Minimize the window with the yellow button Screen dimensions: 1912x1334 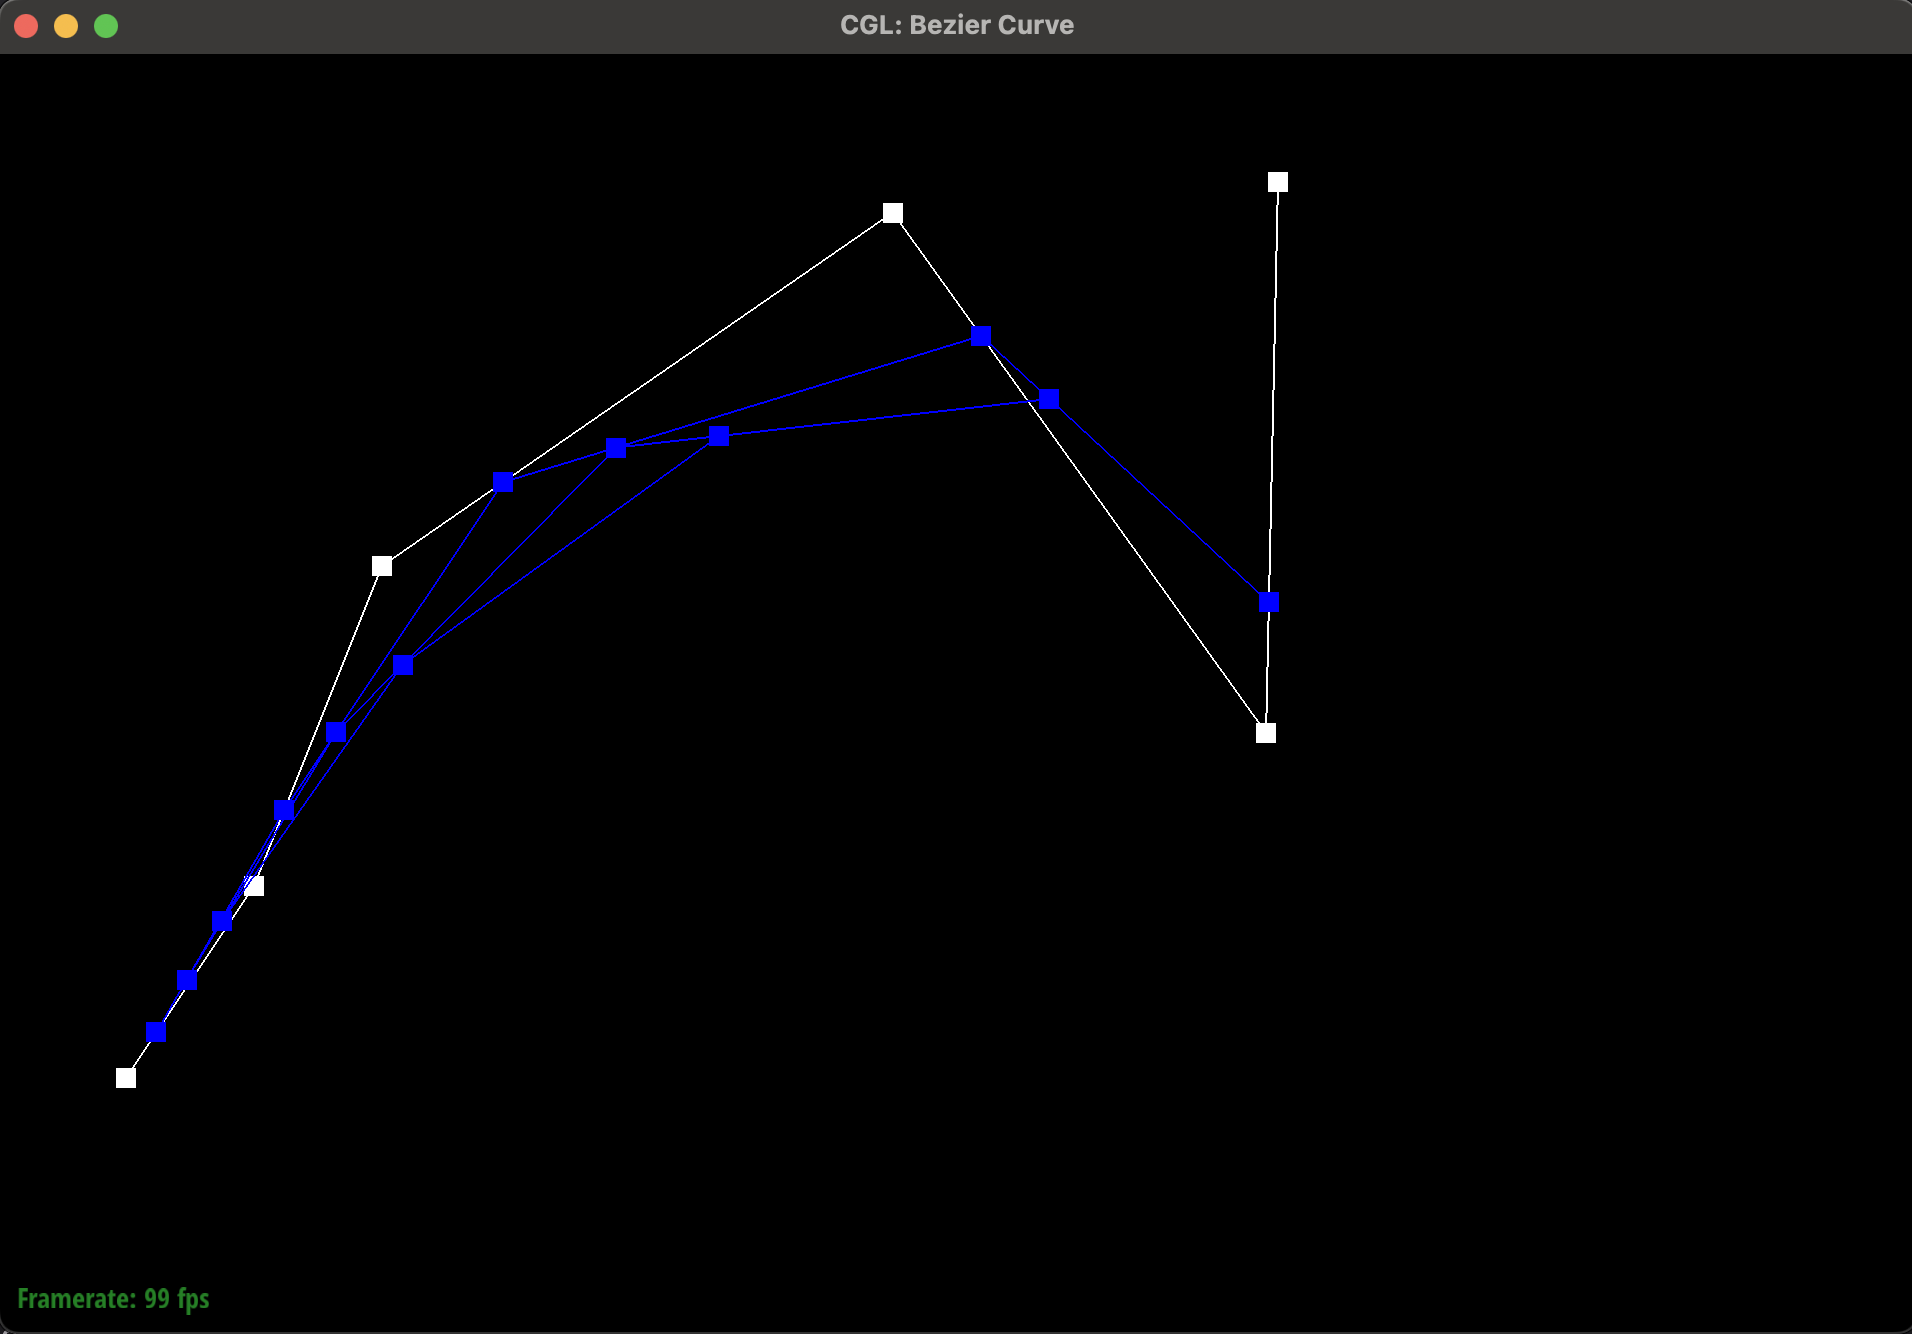tap(66, 26)
